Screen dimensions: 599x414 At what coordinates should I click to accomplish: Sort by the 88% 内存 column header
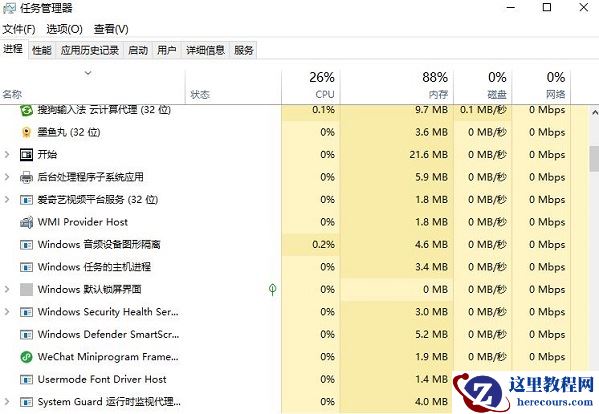pos(397,86)
